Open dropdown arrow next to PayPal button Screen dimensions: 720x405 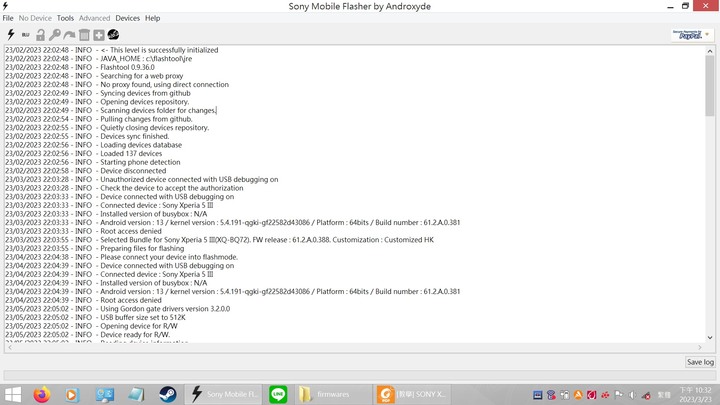[707, 34]
